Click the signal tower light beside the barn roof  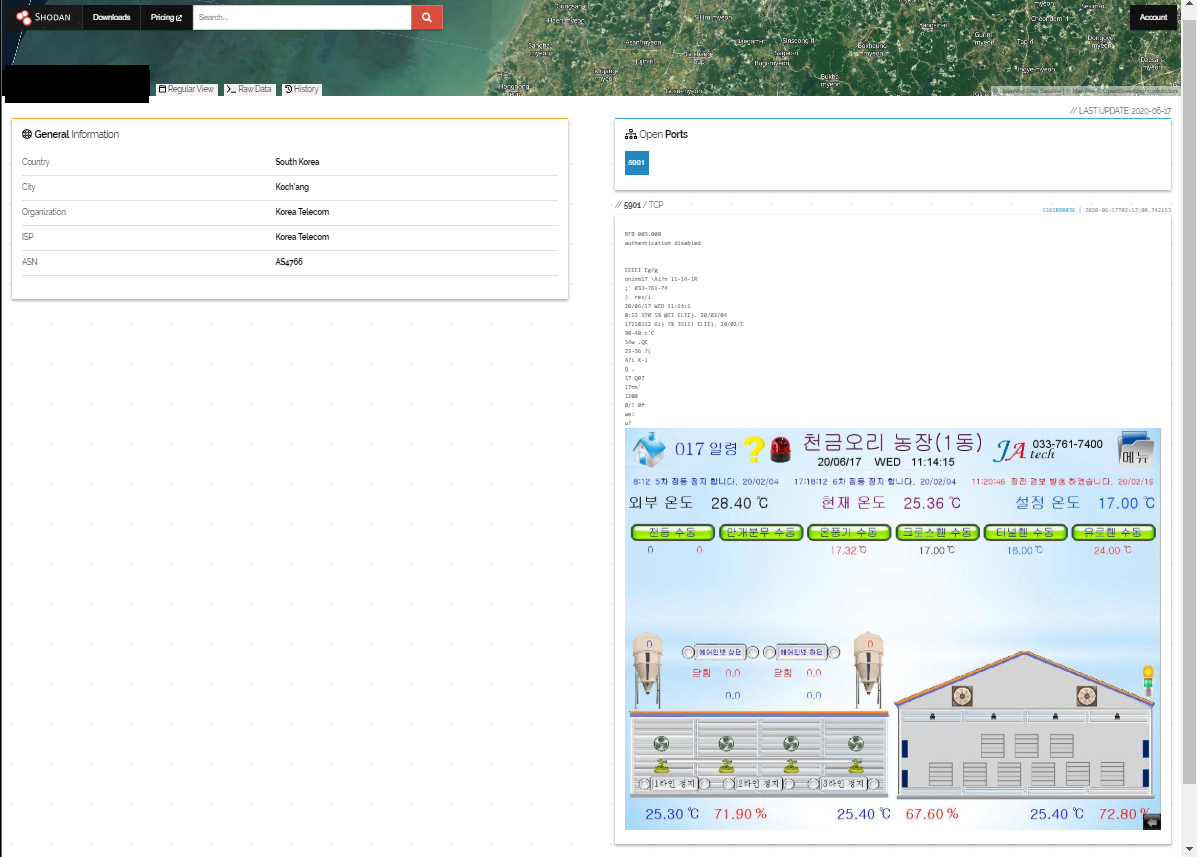pyautogui.click(x=1147, y=680)
